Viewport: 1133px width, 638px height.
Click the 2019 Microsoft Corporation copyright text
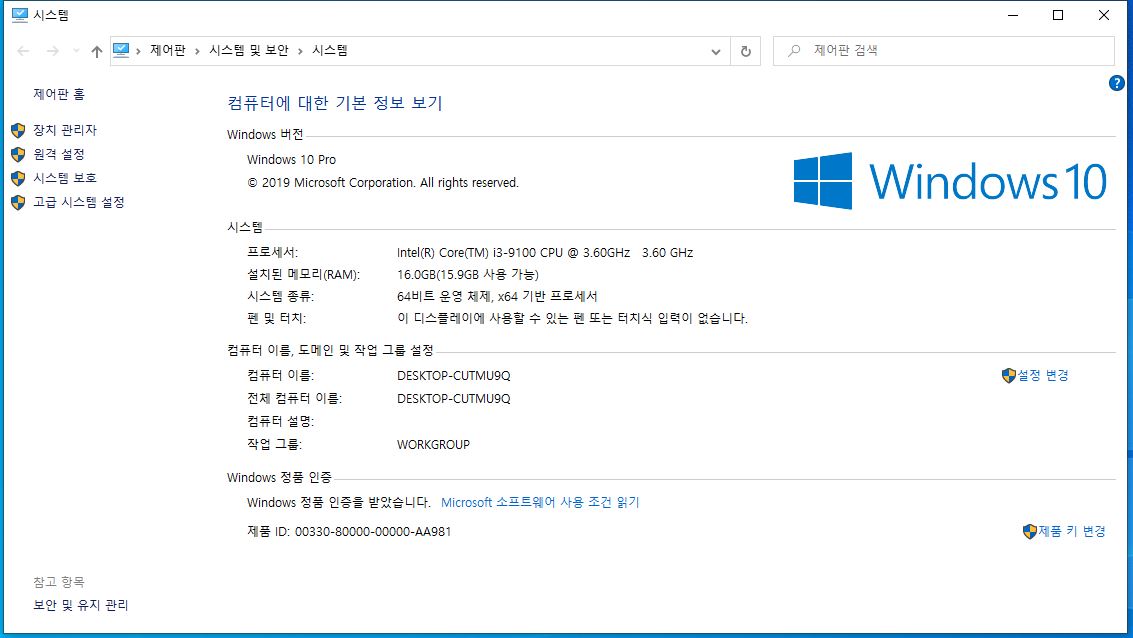383,183
